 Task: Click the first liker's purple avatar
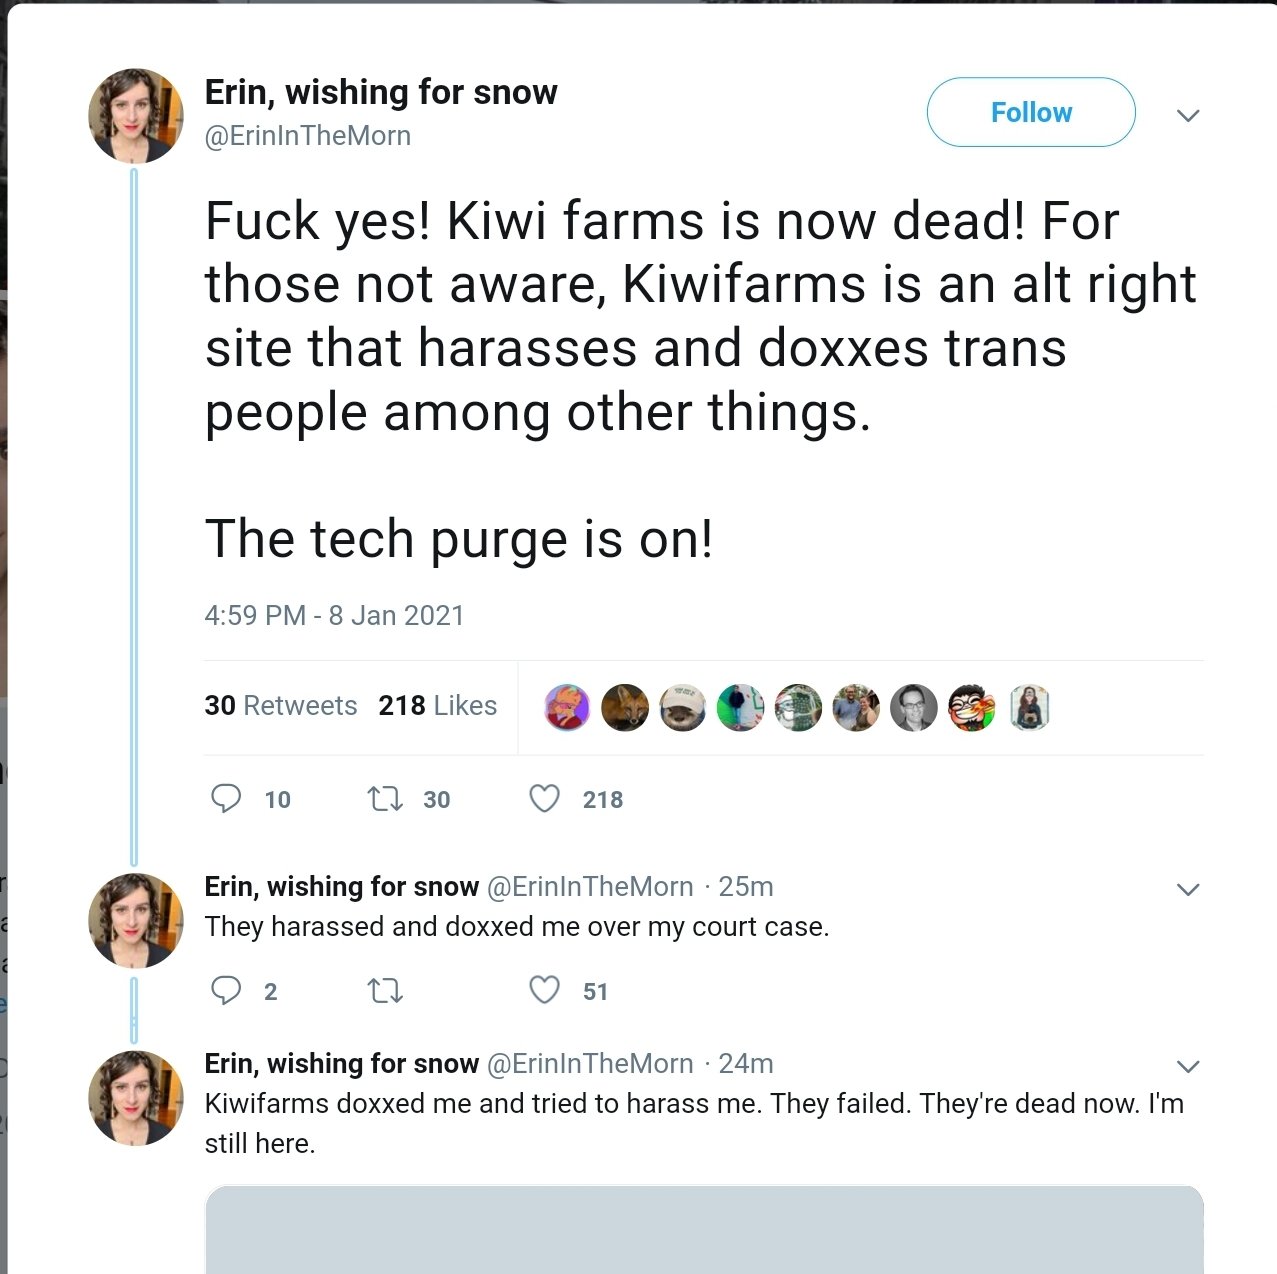pyautogui.click(x=567, y=708)
